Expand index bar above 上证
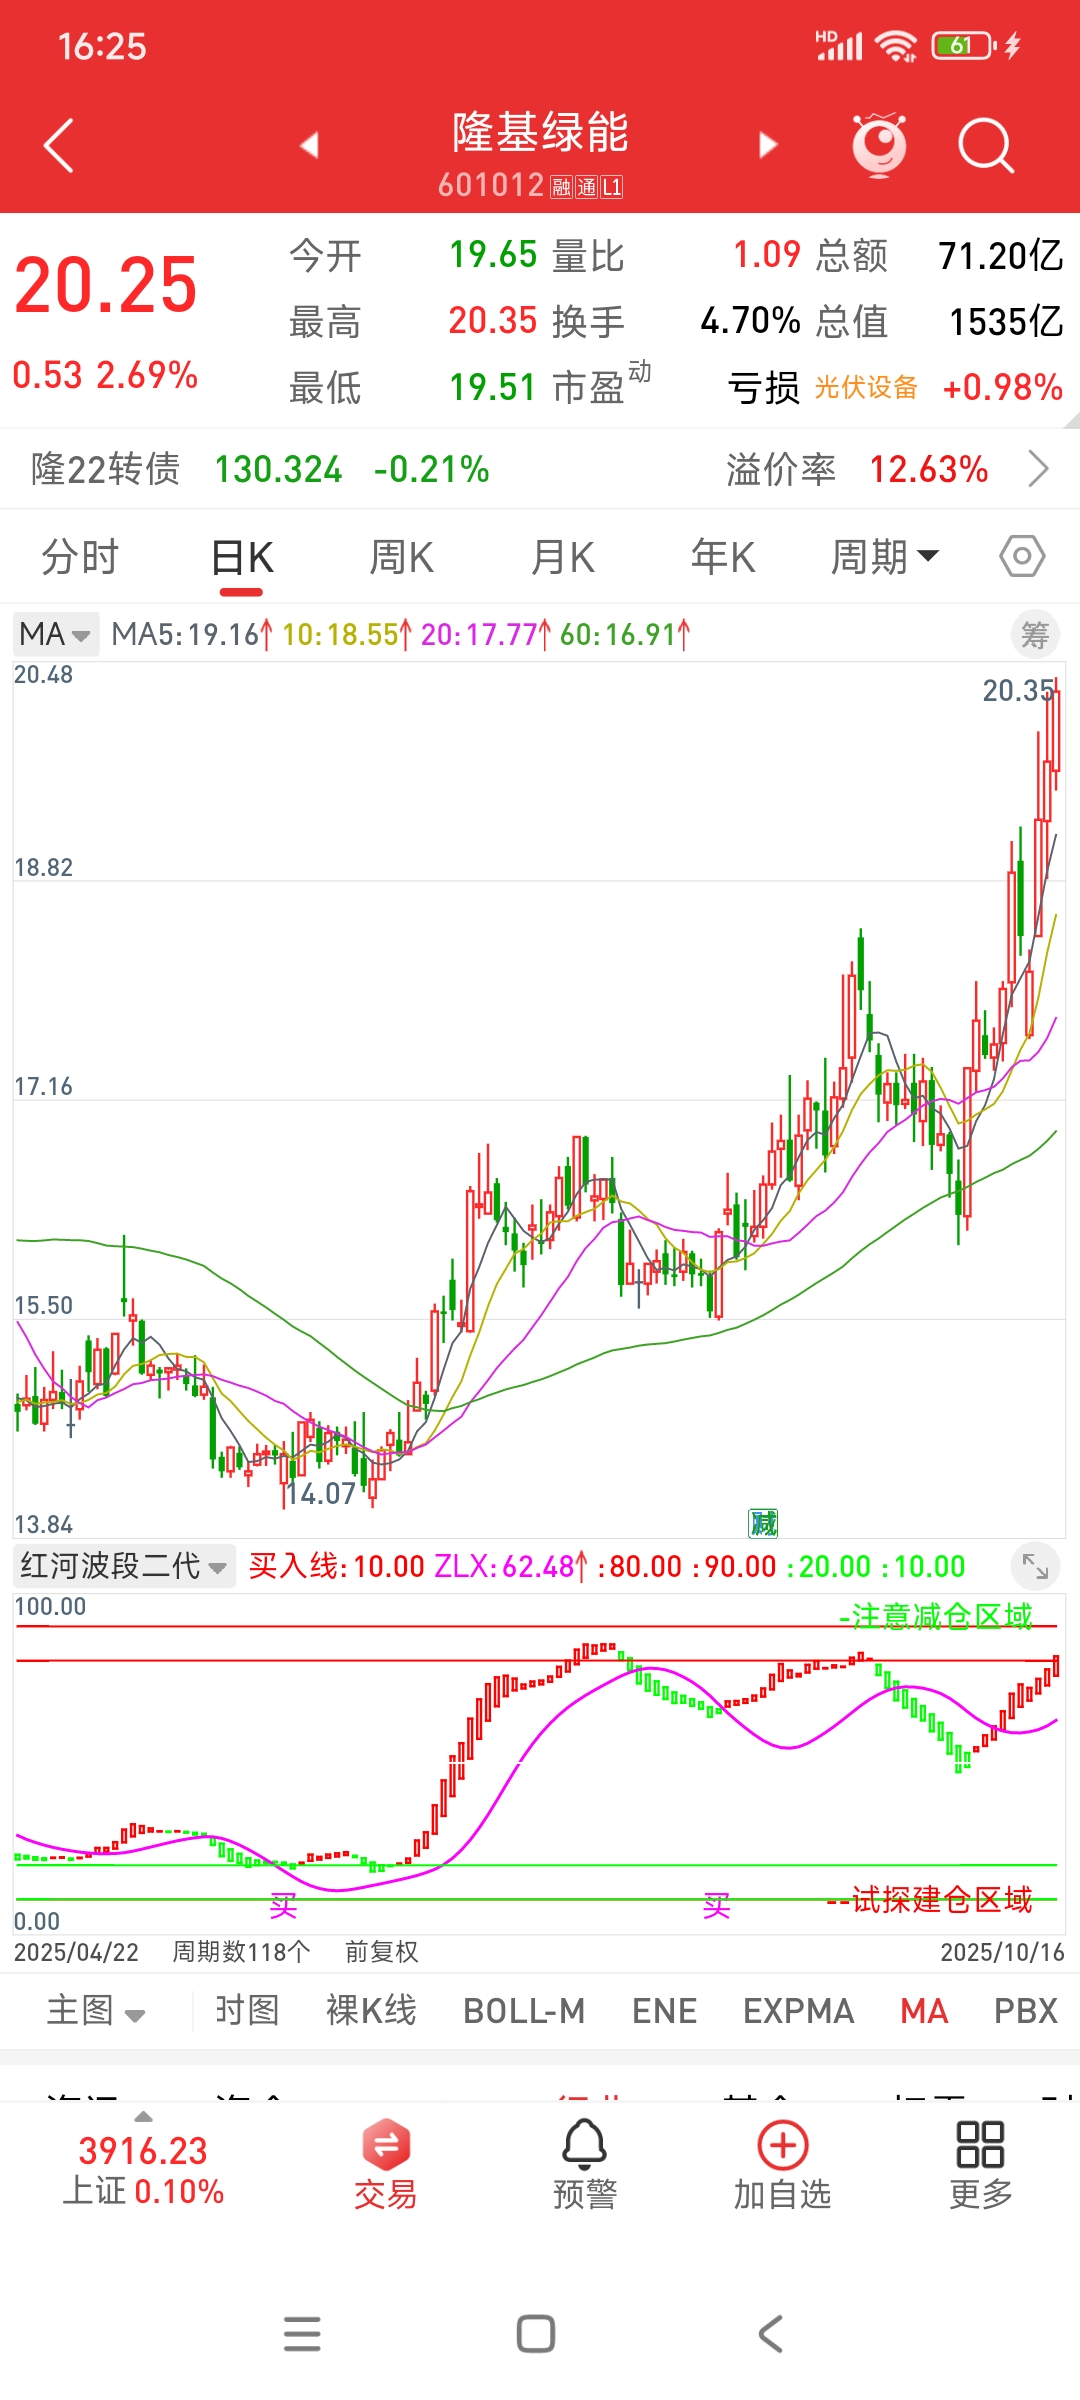Screen dimensions: 1080x2400 click(144, 2116)
